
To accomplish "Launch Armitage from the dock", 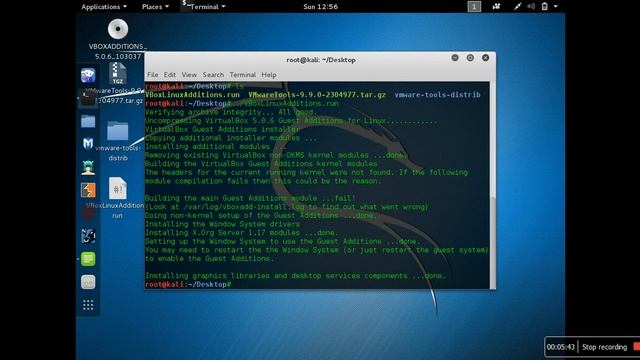I will 88,167.
